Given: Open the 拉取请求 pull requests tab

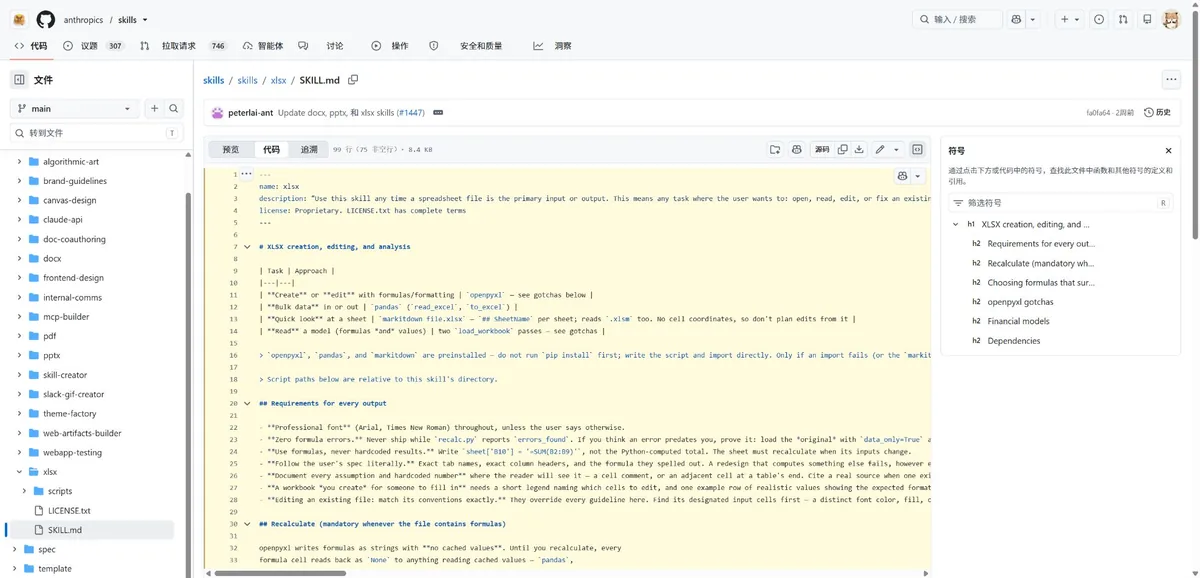Looking at the screenshot, I should [x=183, y=46].
